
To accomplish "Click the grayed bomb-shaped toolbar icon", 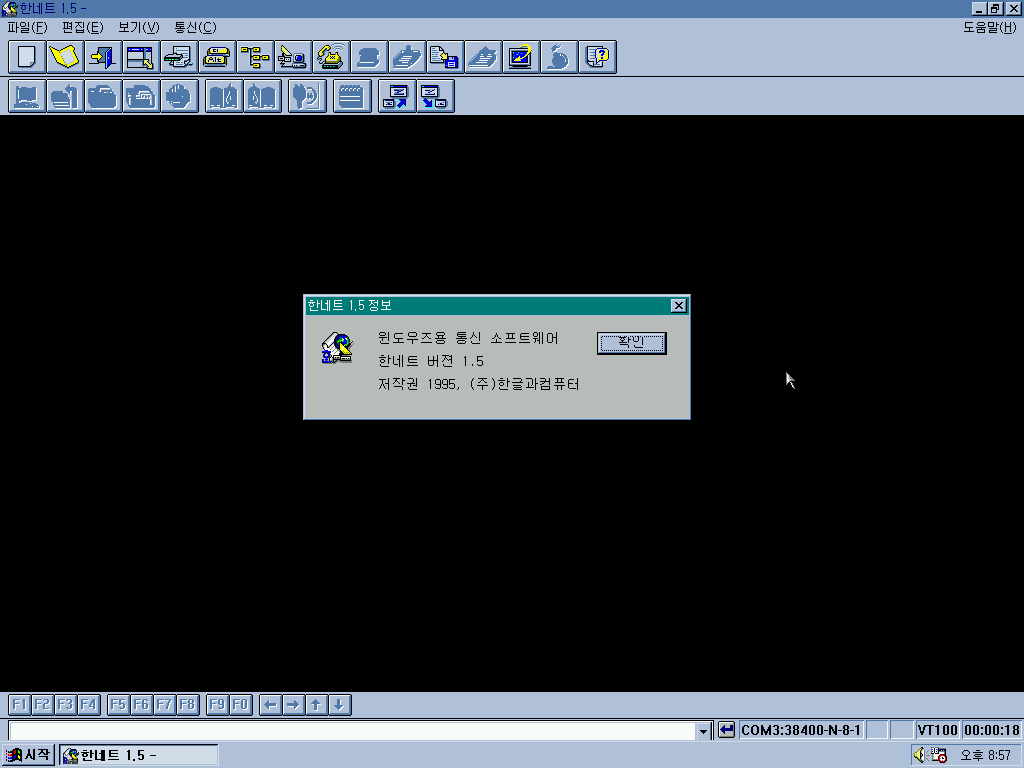I will (x=559, y=57).
